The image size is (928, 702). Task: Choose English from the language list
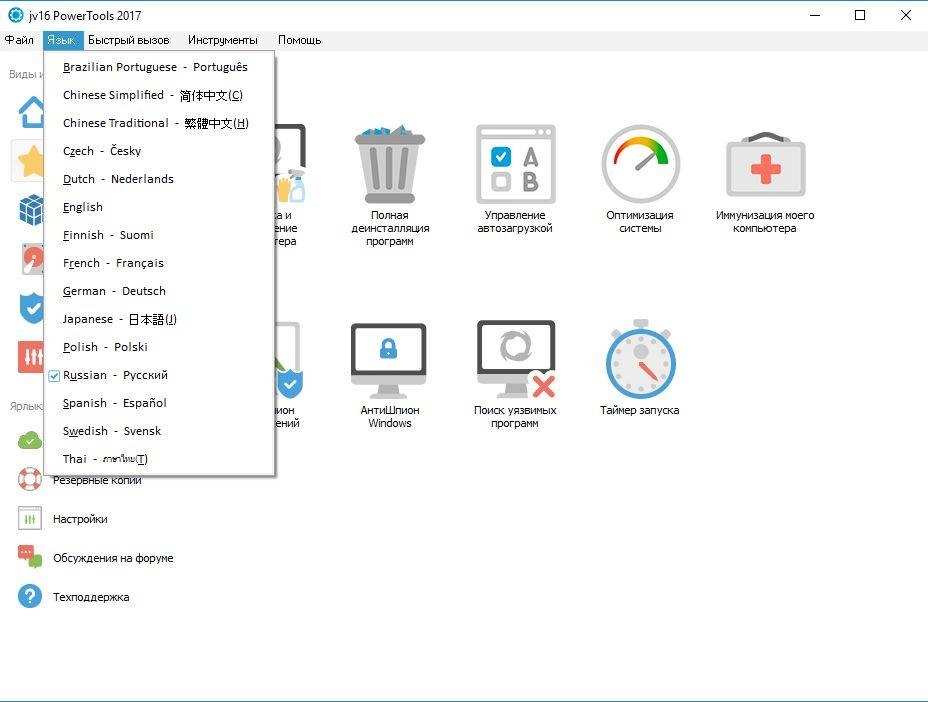[159, 207]
